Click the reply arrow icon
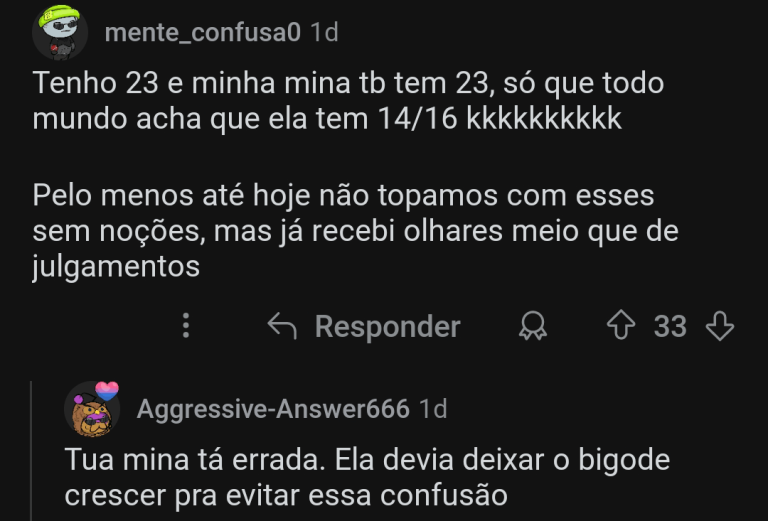This screenshot has height=521, width=768. tap(283, 326)
